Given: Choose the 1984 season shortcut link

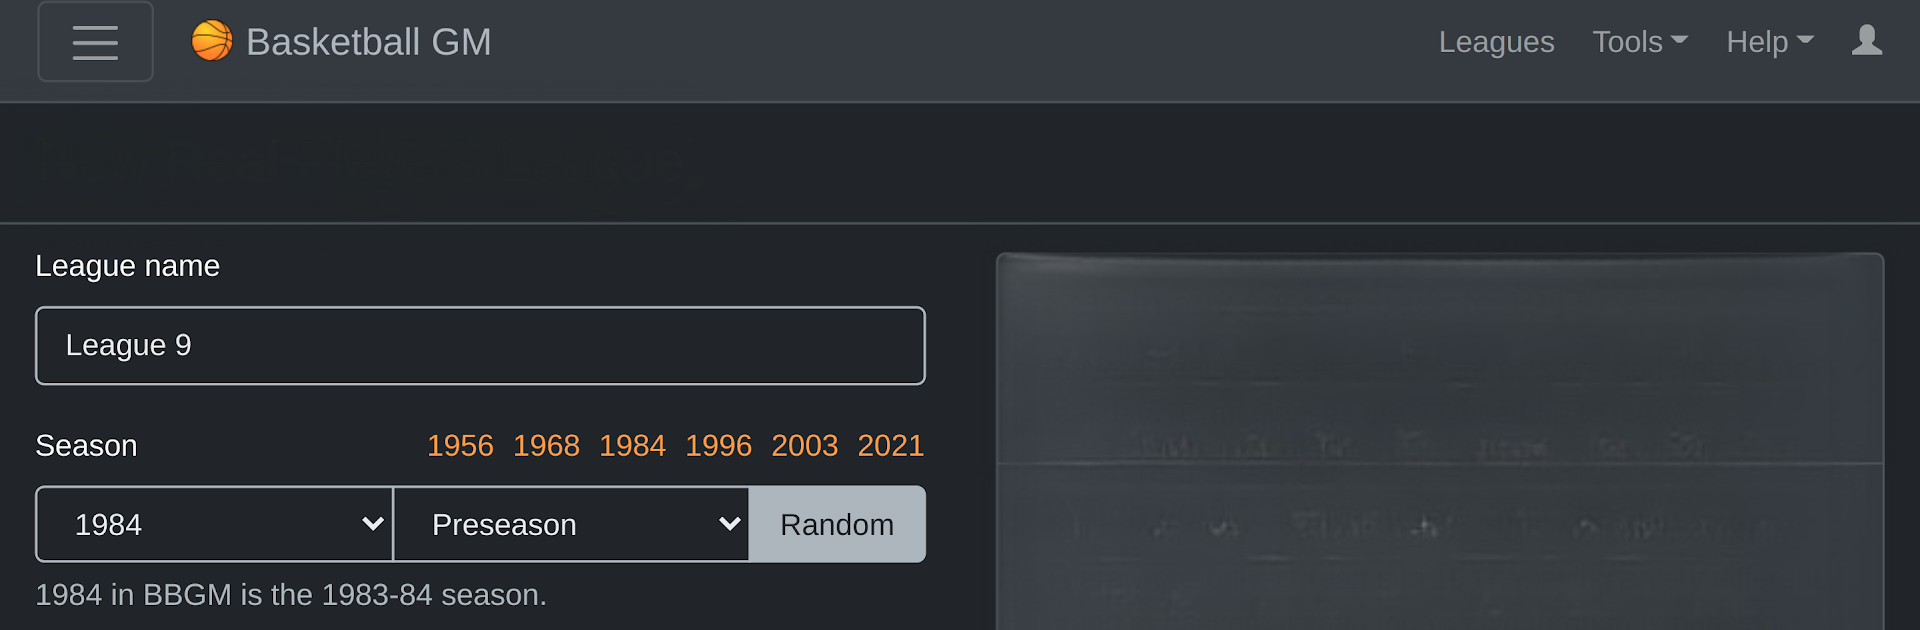Looking at the screenshot, I should pos(632,445).
